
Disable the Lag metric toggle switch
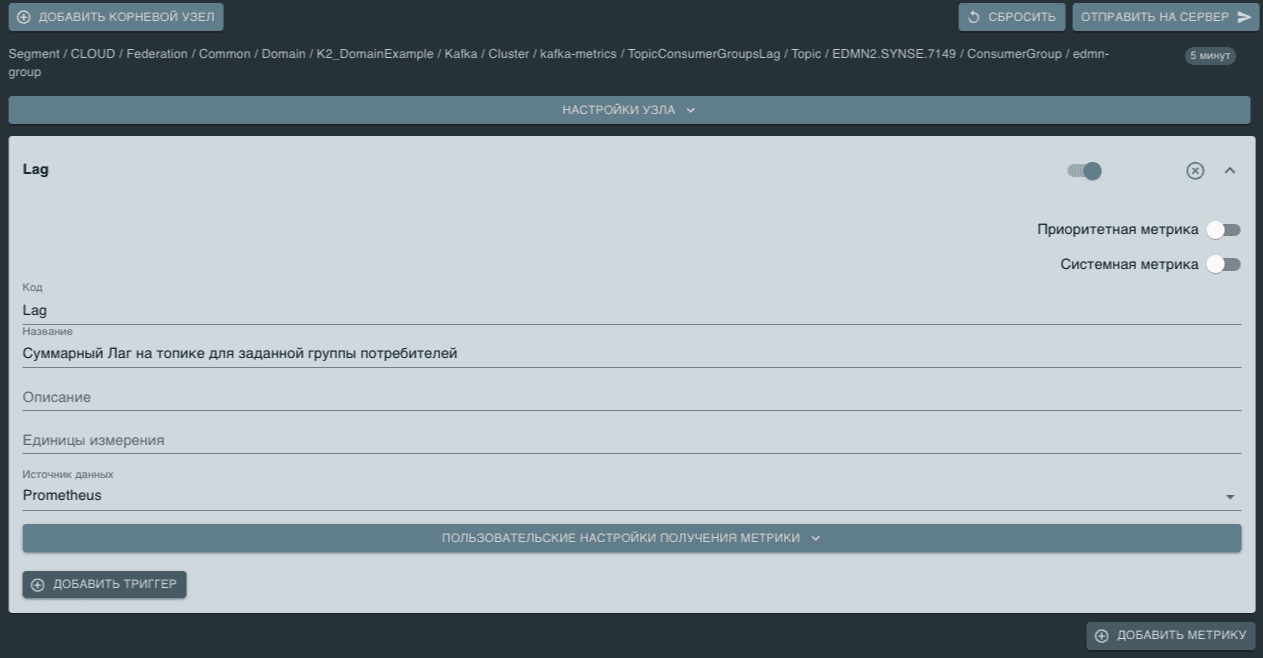pyautogui.click(x=1084, y=171)
